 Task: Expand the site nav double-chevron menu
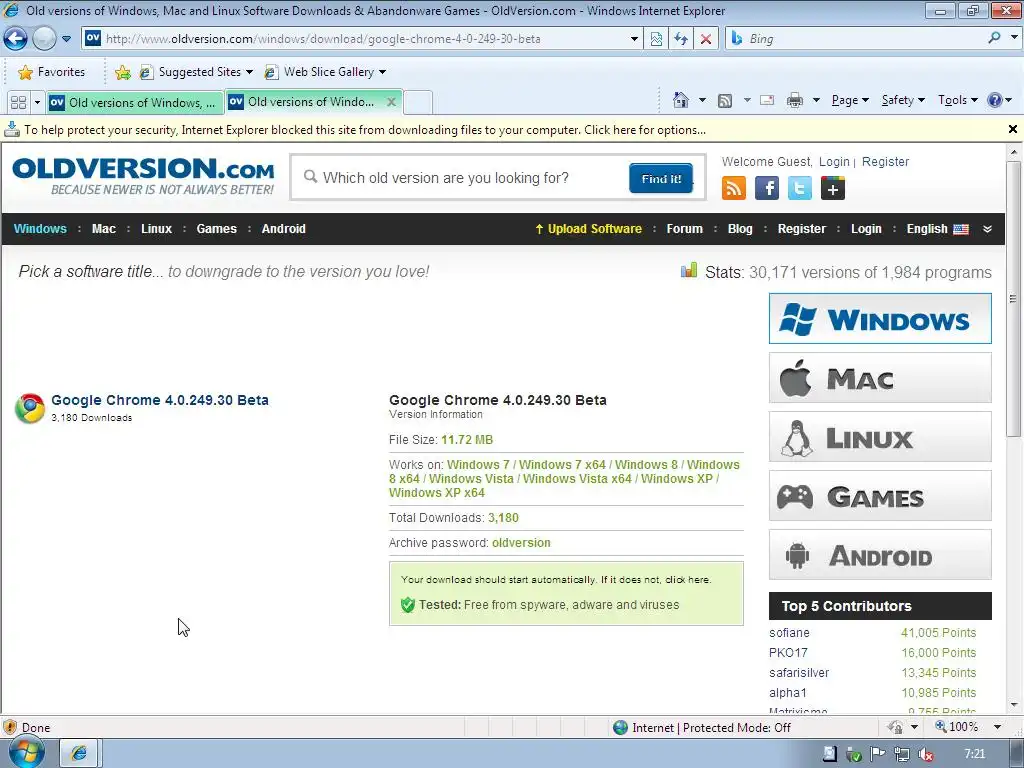pyautogui.click(x=987, y=229)
